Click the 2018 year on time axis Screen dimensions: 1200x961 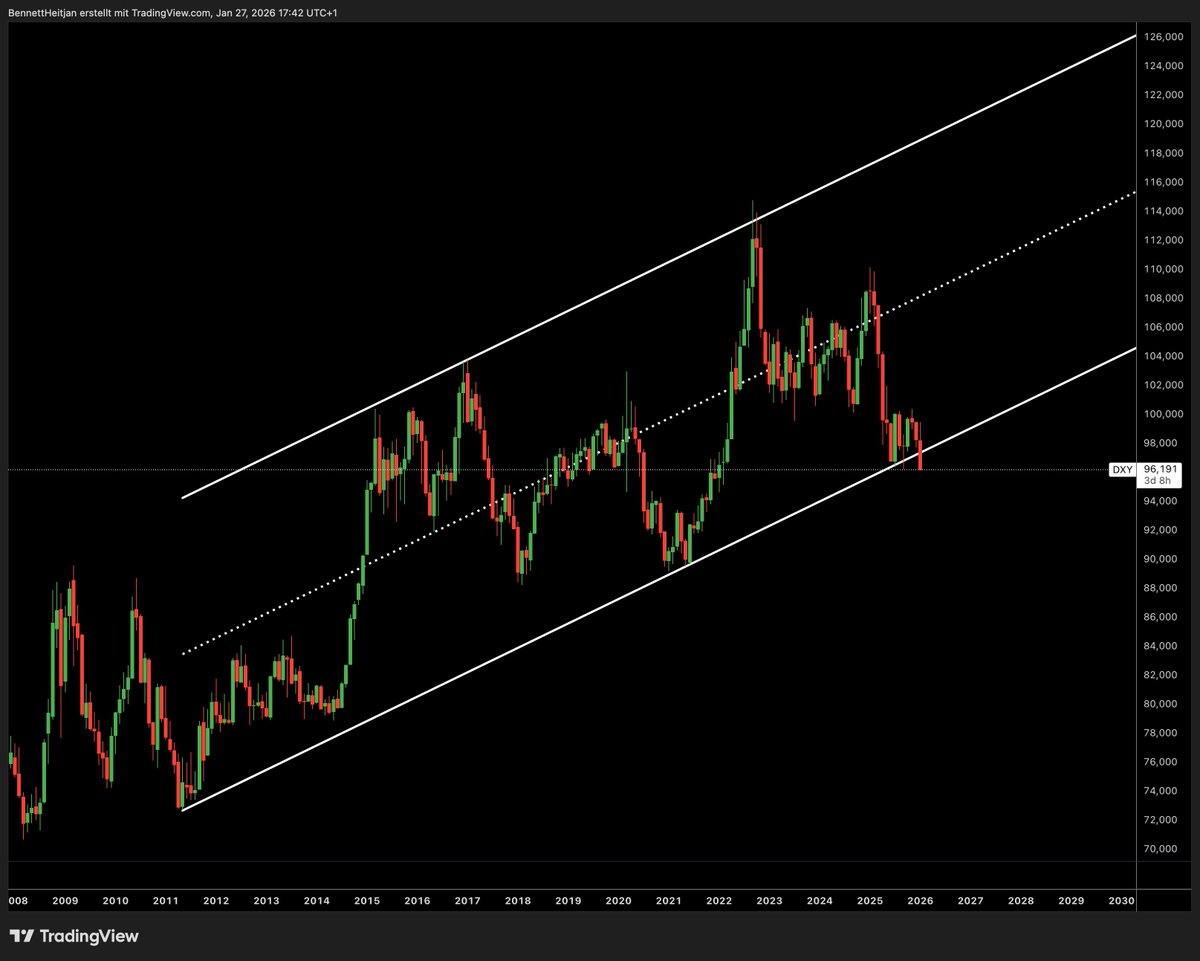[518, 901]
